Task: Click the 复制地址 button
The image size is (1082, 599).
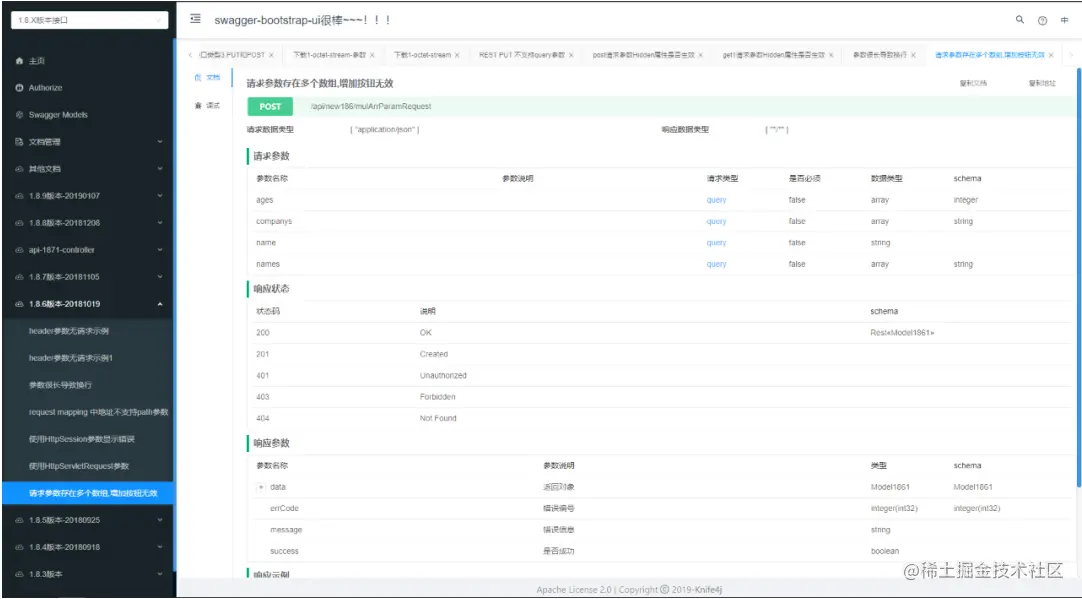Action: point(1042,83)
